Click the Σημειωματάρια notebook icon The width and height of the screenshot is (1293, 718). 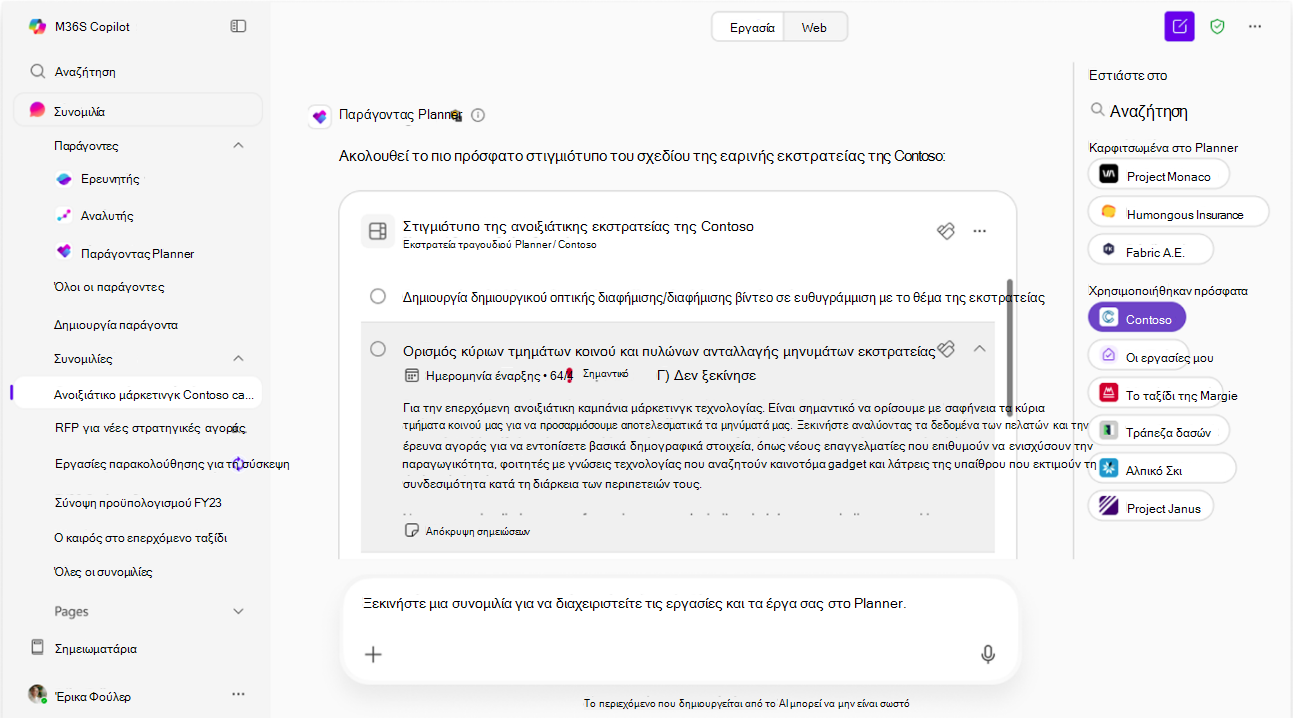(x=38, y=648)
